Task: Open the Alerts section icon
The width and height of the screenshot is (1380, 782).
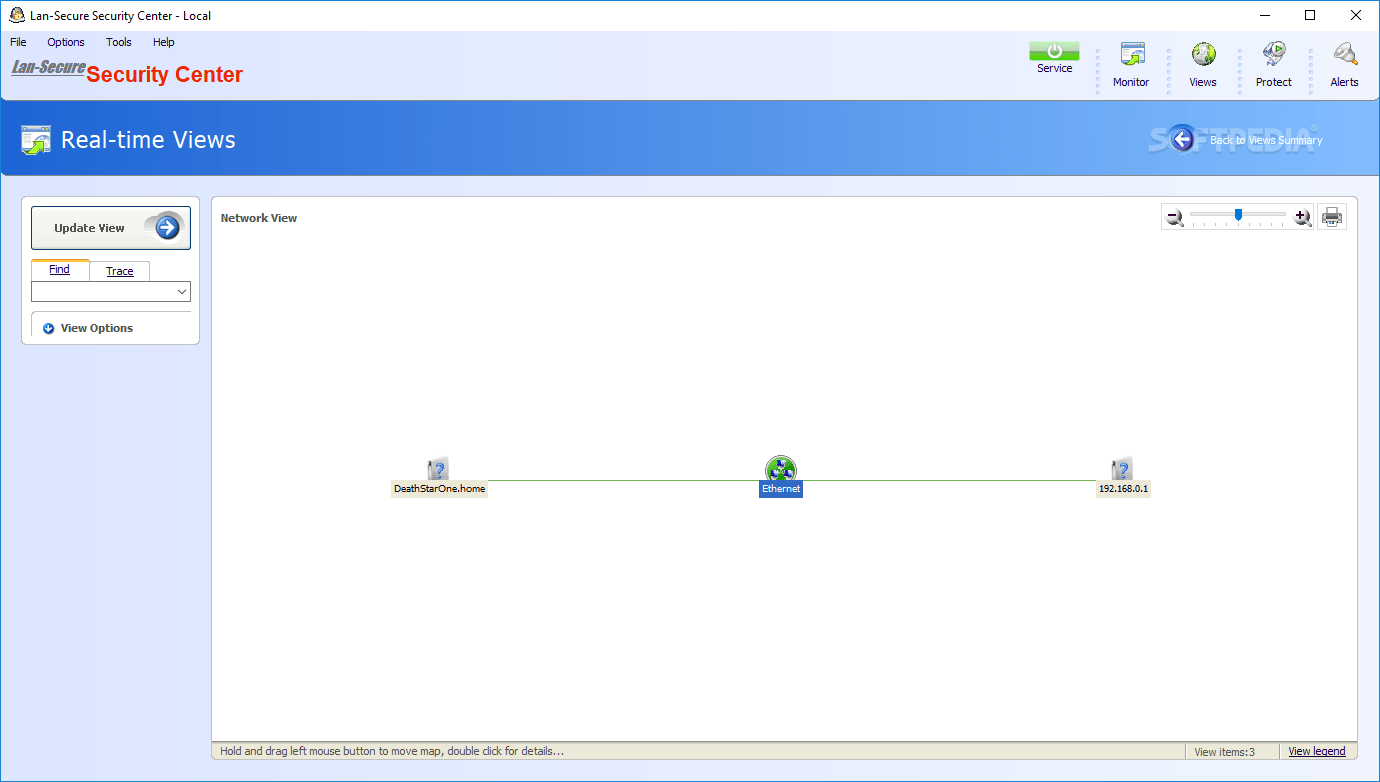Action: pyautogui.click(x=1345, y=54)
